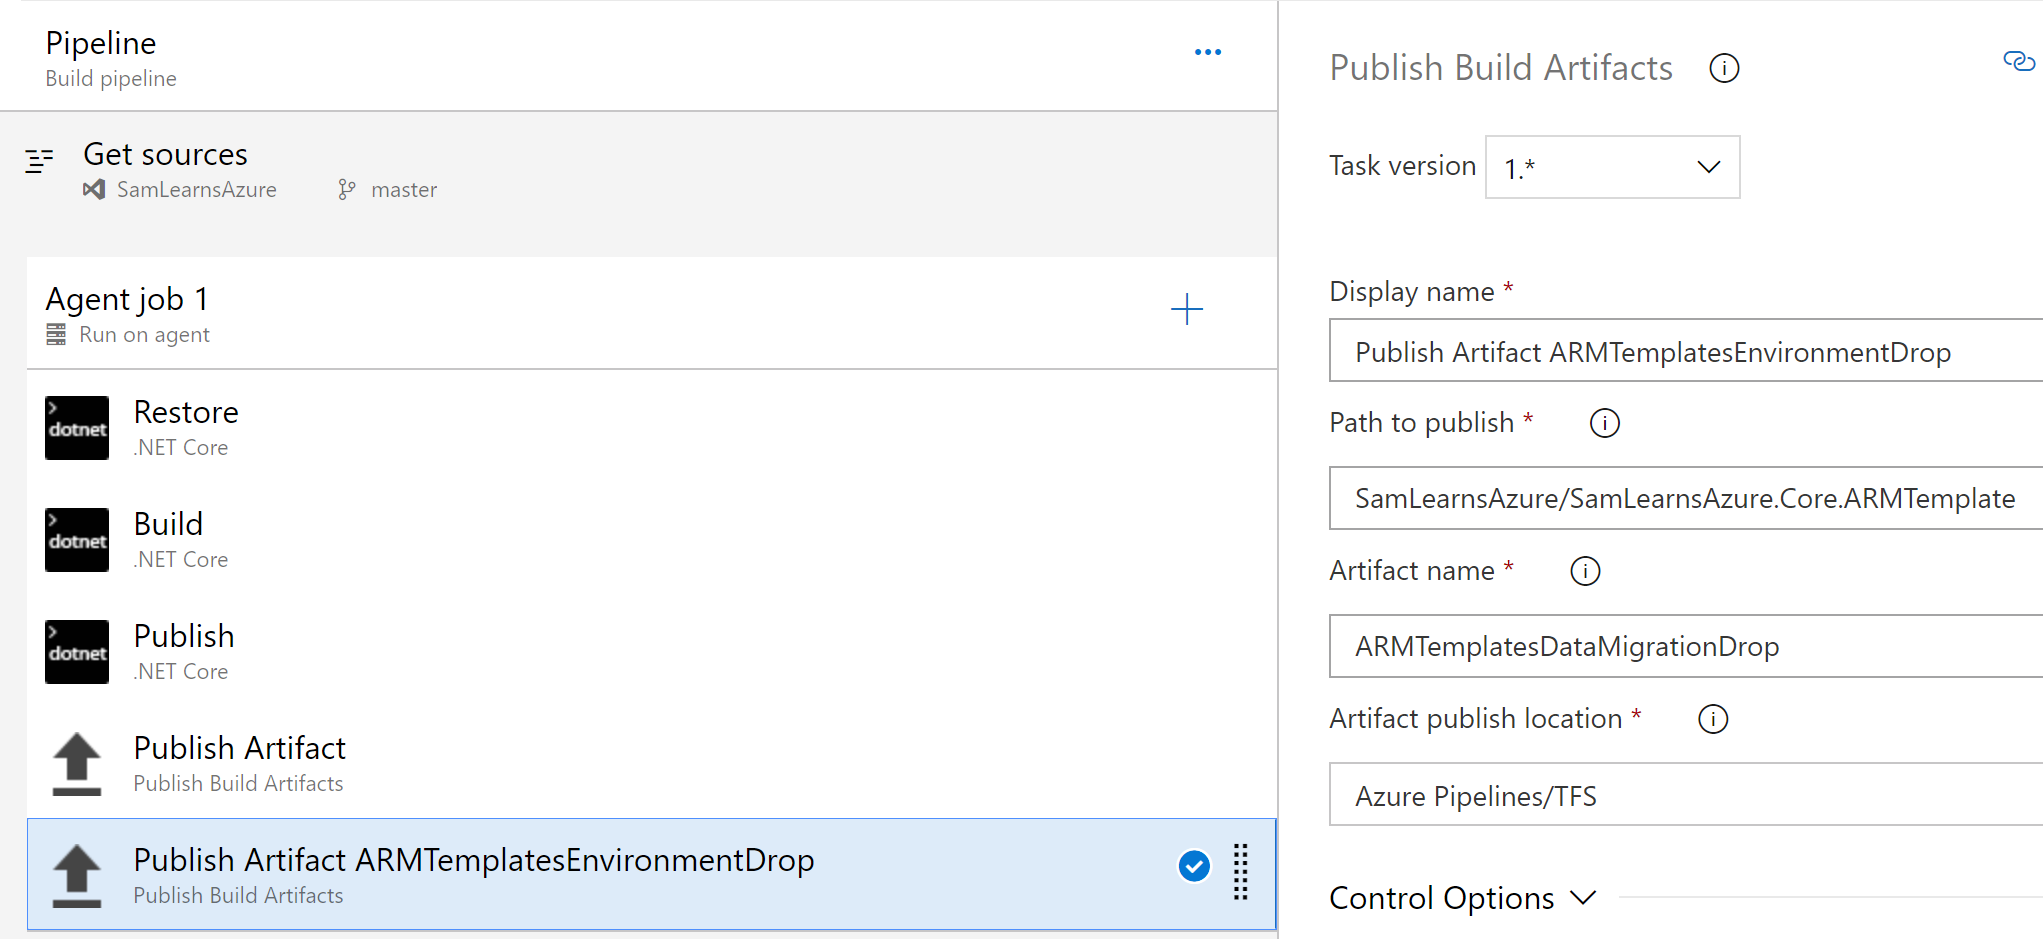Click the Artifact name info icon
This screenshot has height=939, width=2043.
tap(1585, 571)
